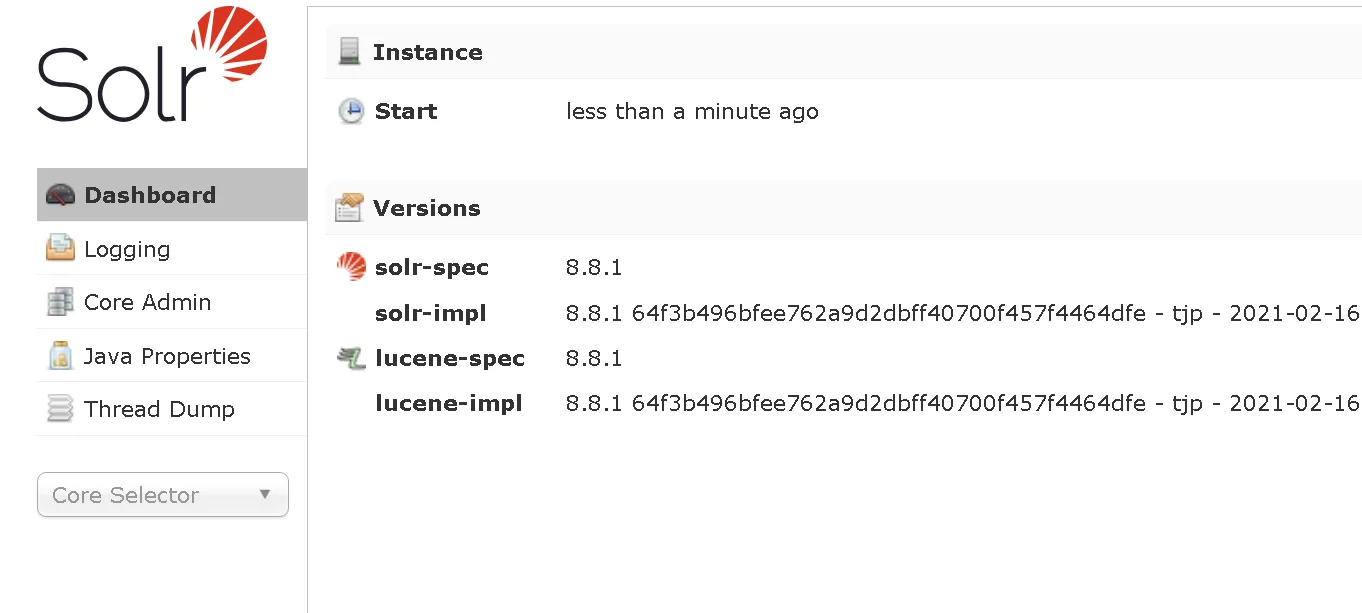
Task: Click the Core Admin server stack icon
Action: click(60, 302)
